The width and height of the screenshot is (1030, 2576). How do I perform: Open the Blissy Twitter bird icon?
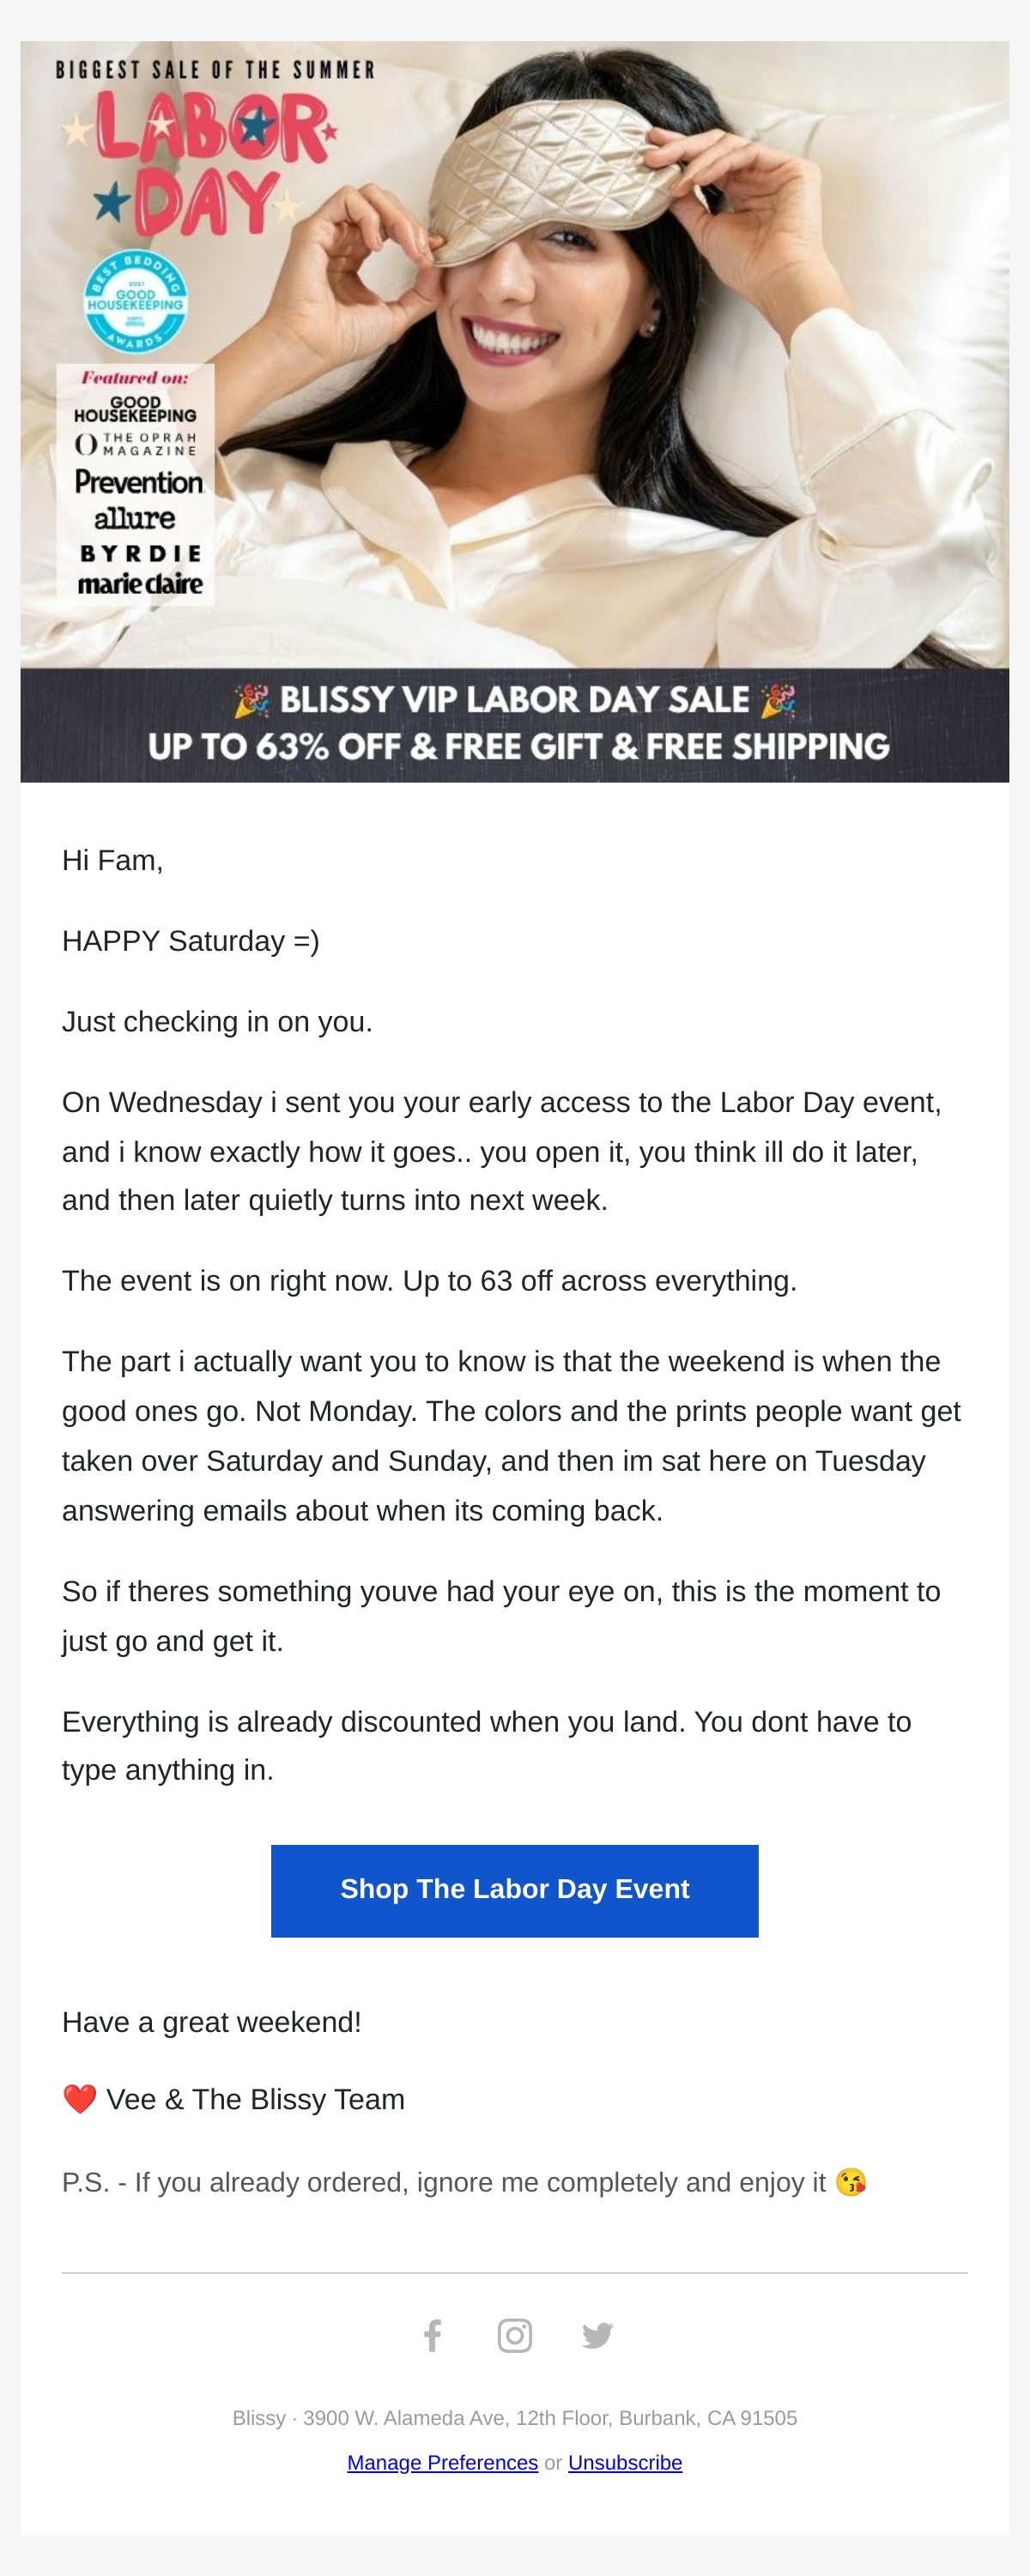point(597,2336)
